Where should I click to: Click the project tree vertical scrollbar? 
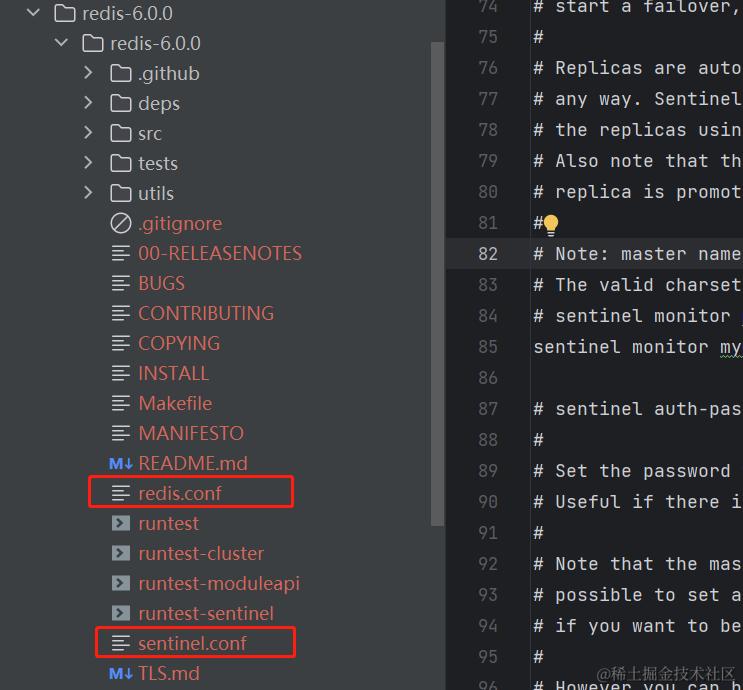[x=437, y=283]
